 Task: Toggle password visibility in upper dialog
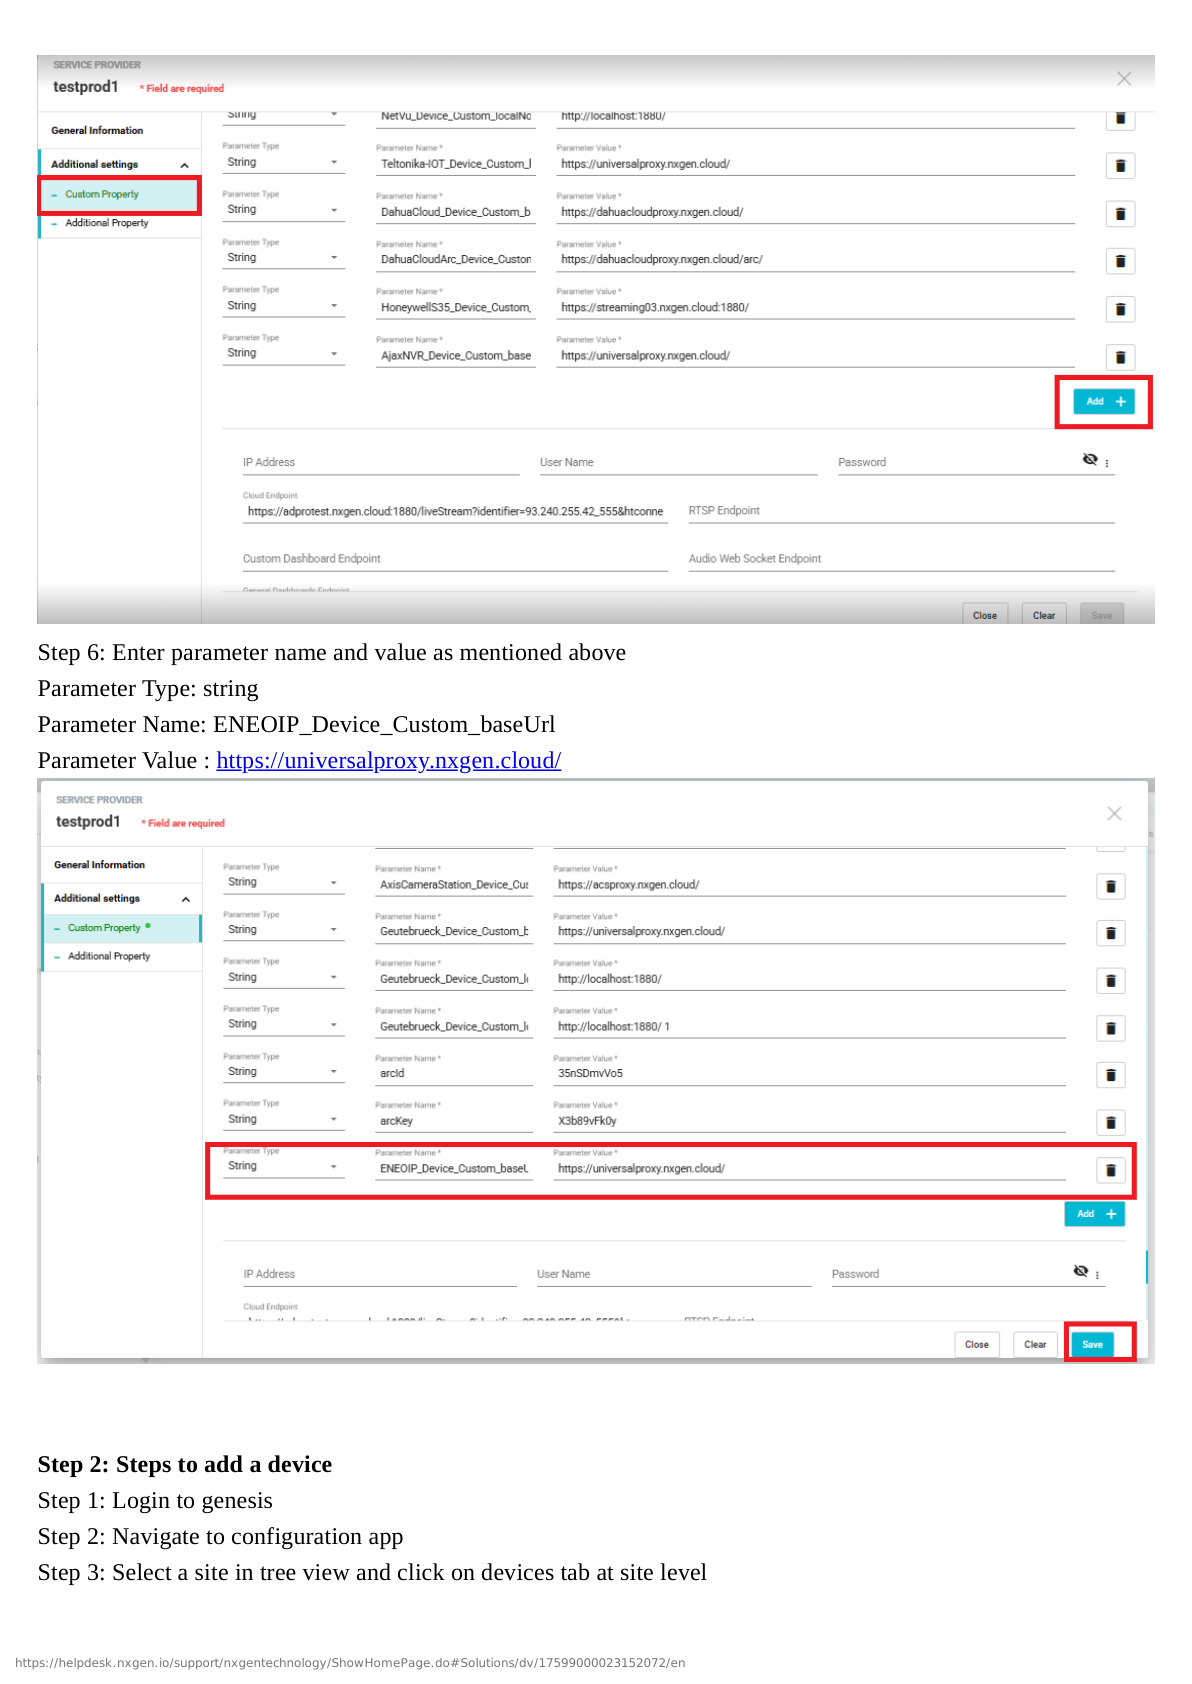click(x=1090, y=460)
